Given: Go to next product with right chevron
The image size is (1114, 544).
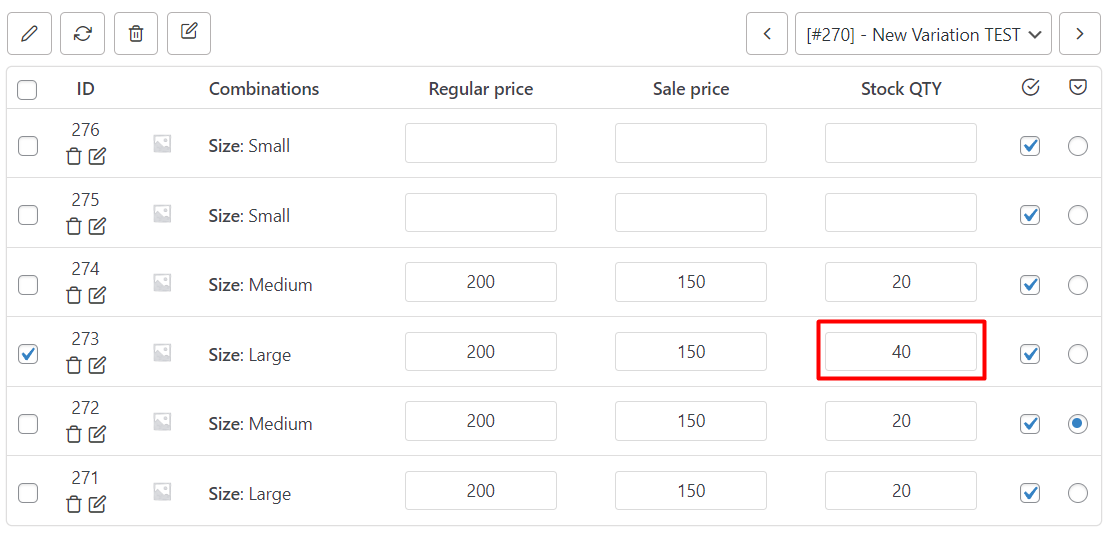Looking at the screenshot, I should [1079, 33].
